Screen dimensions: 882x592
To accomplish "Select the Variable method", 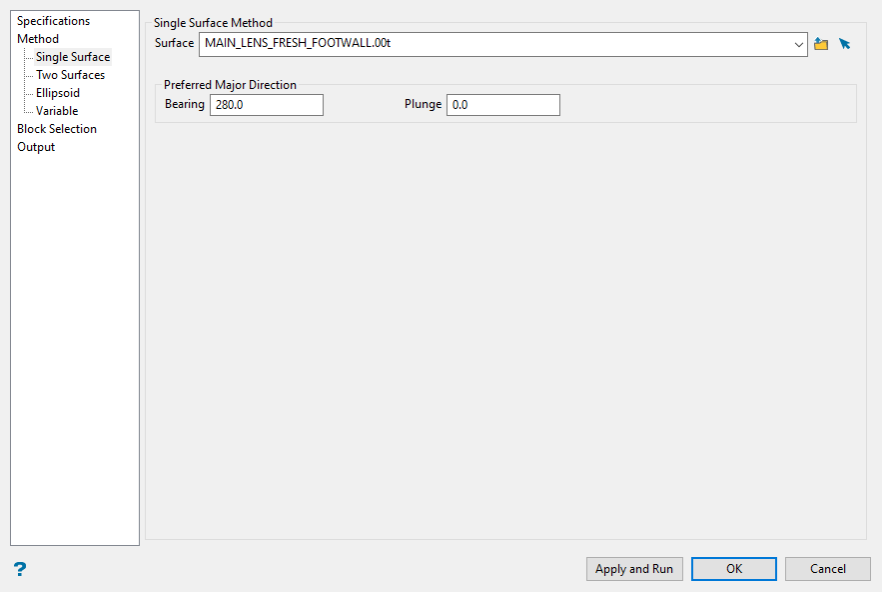I will [57, 111].
